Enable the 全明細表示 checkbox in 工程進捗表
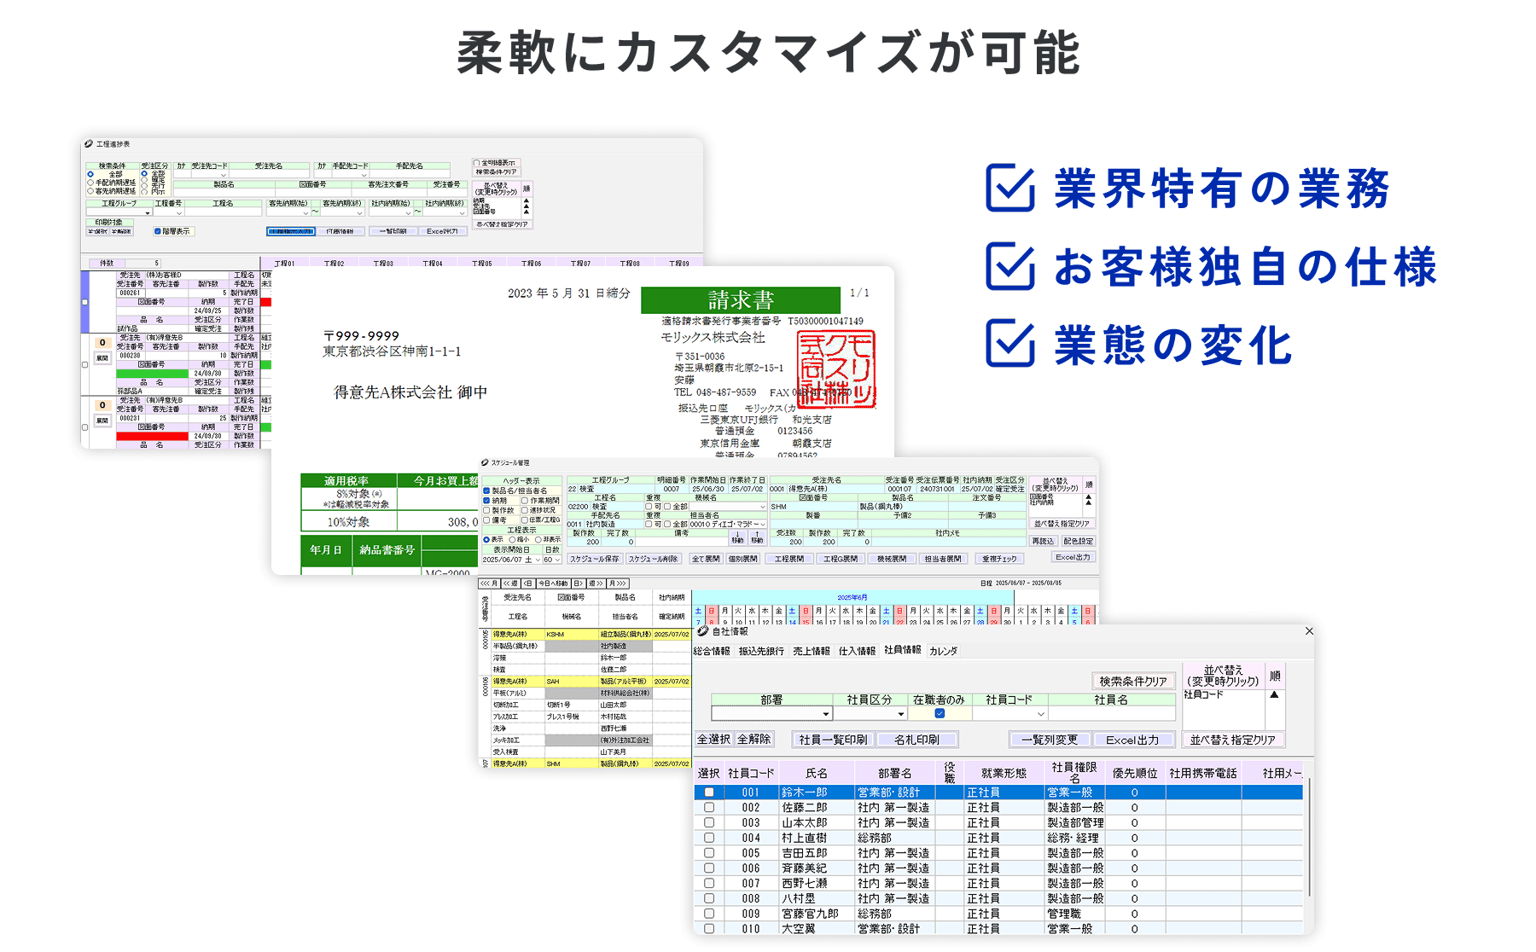Image resolution: width=1536 pixels, height=952 pixels. point(477,163)
